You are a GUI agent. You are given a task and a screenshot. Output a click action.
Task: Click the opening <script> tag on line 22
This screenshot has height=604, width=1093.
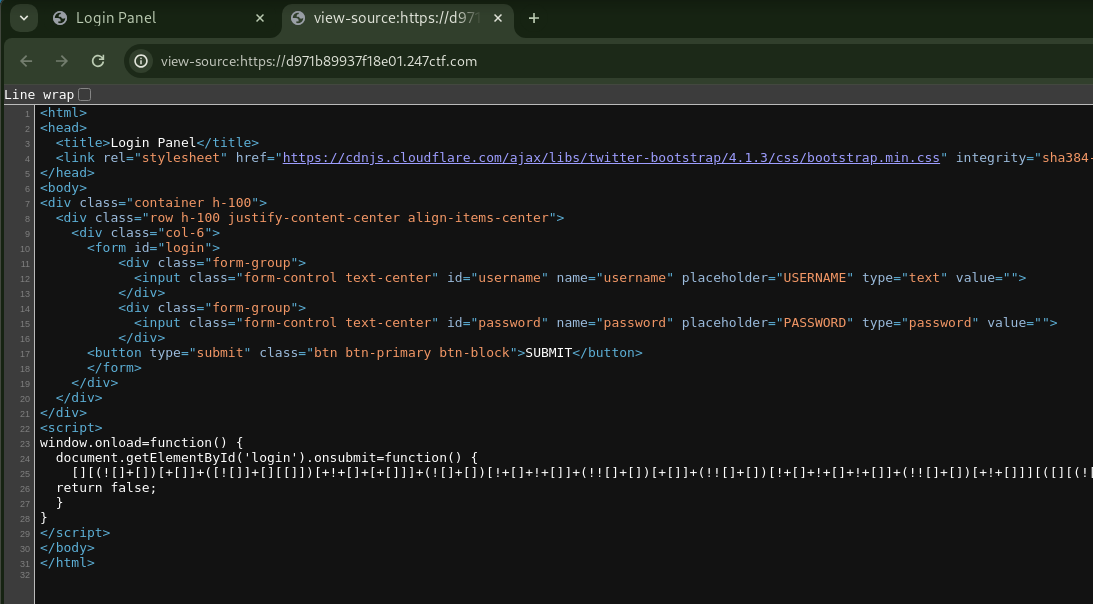coord(71,428)
